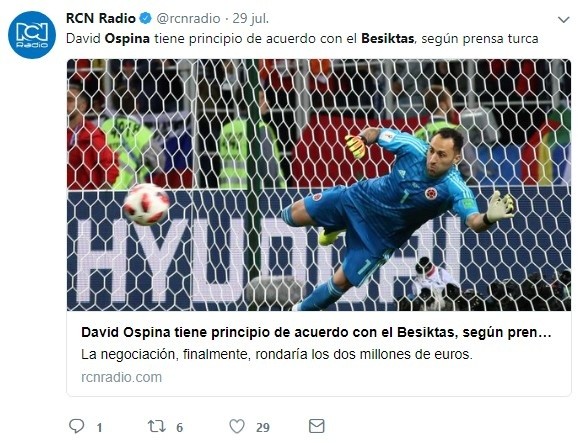Open the goalkeeper photo preview
The height and width of the screenshot is (443, 578).
319,185
